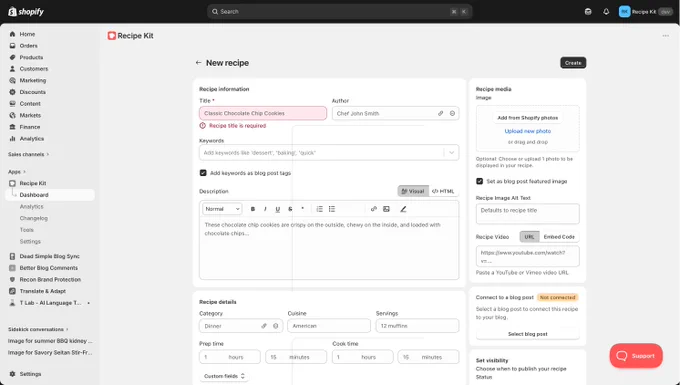Click the store icon left of the bell
This screenshot has width=680, height=385.
point(588,12)
